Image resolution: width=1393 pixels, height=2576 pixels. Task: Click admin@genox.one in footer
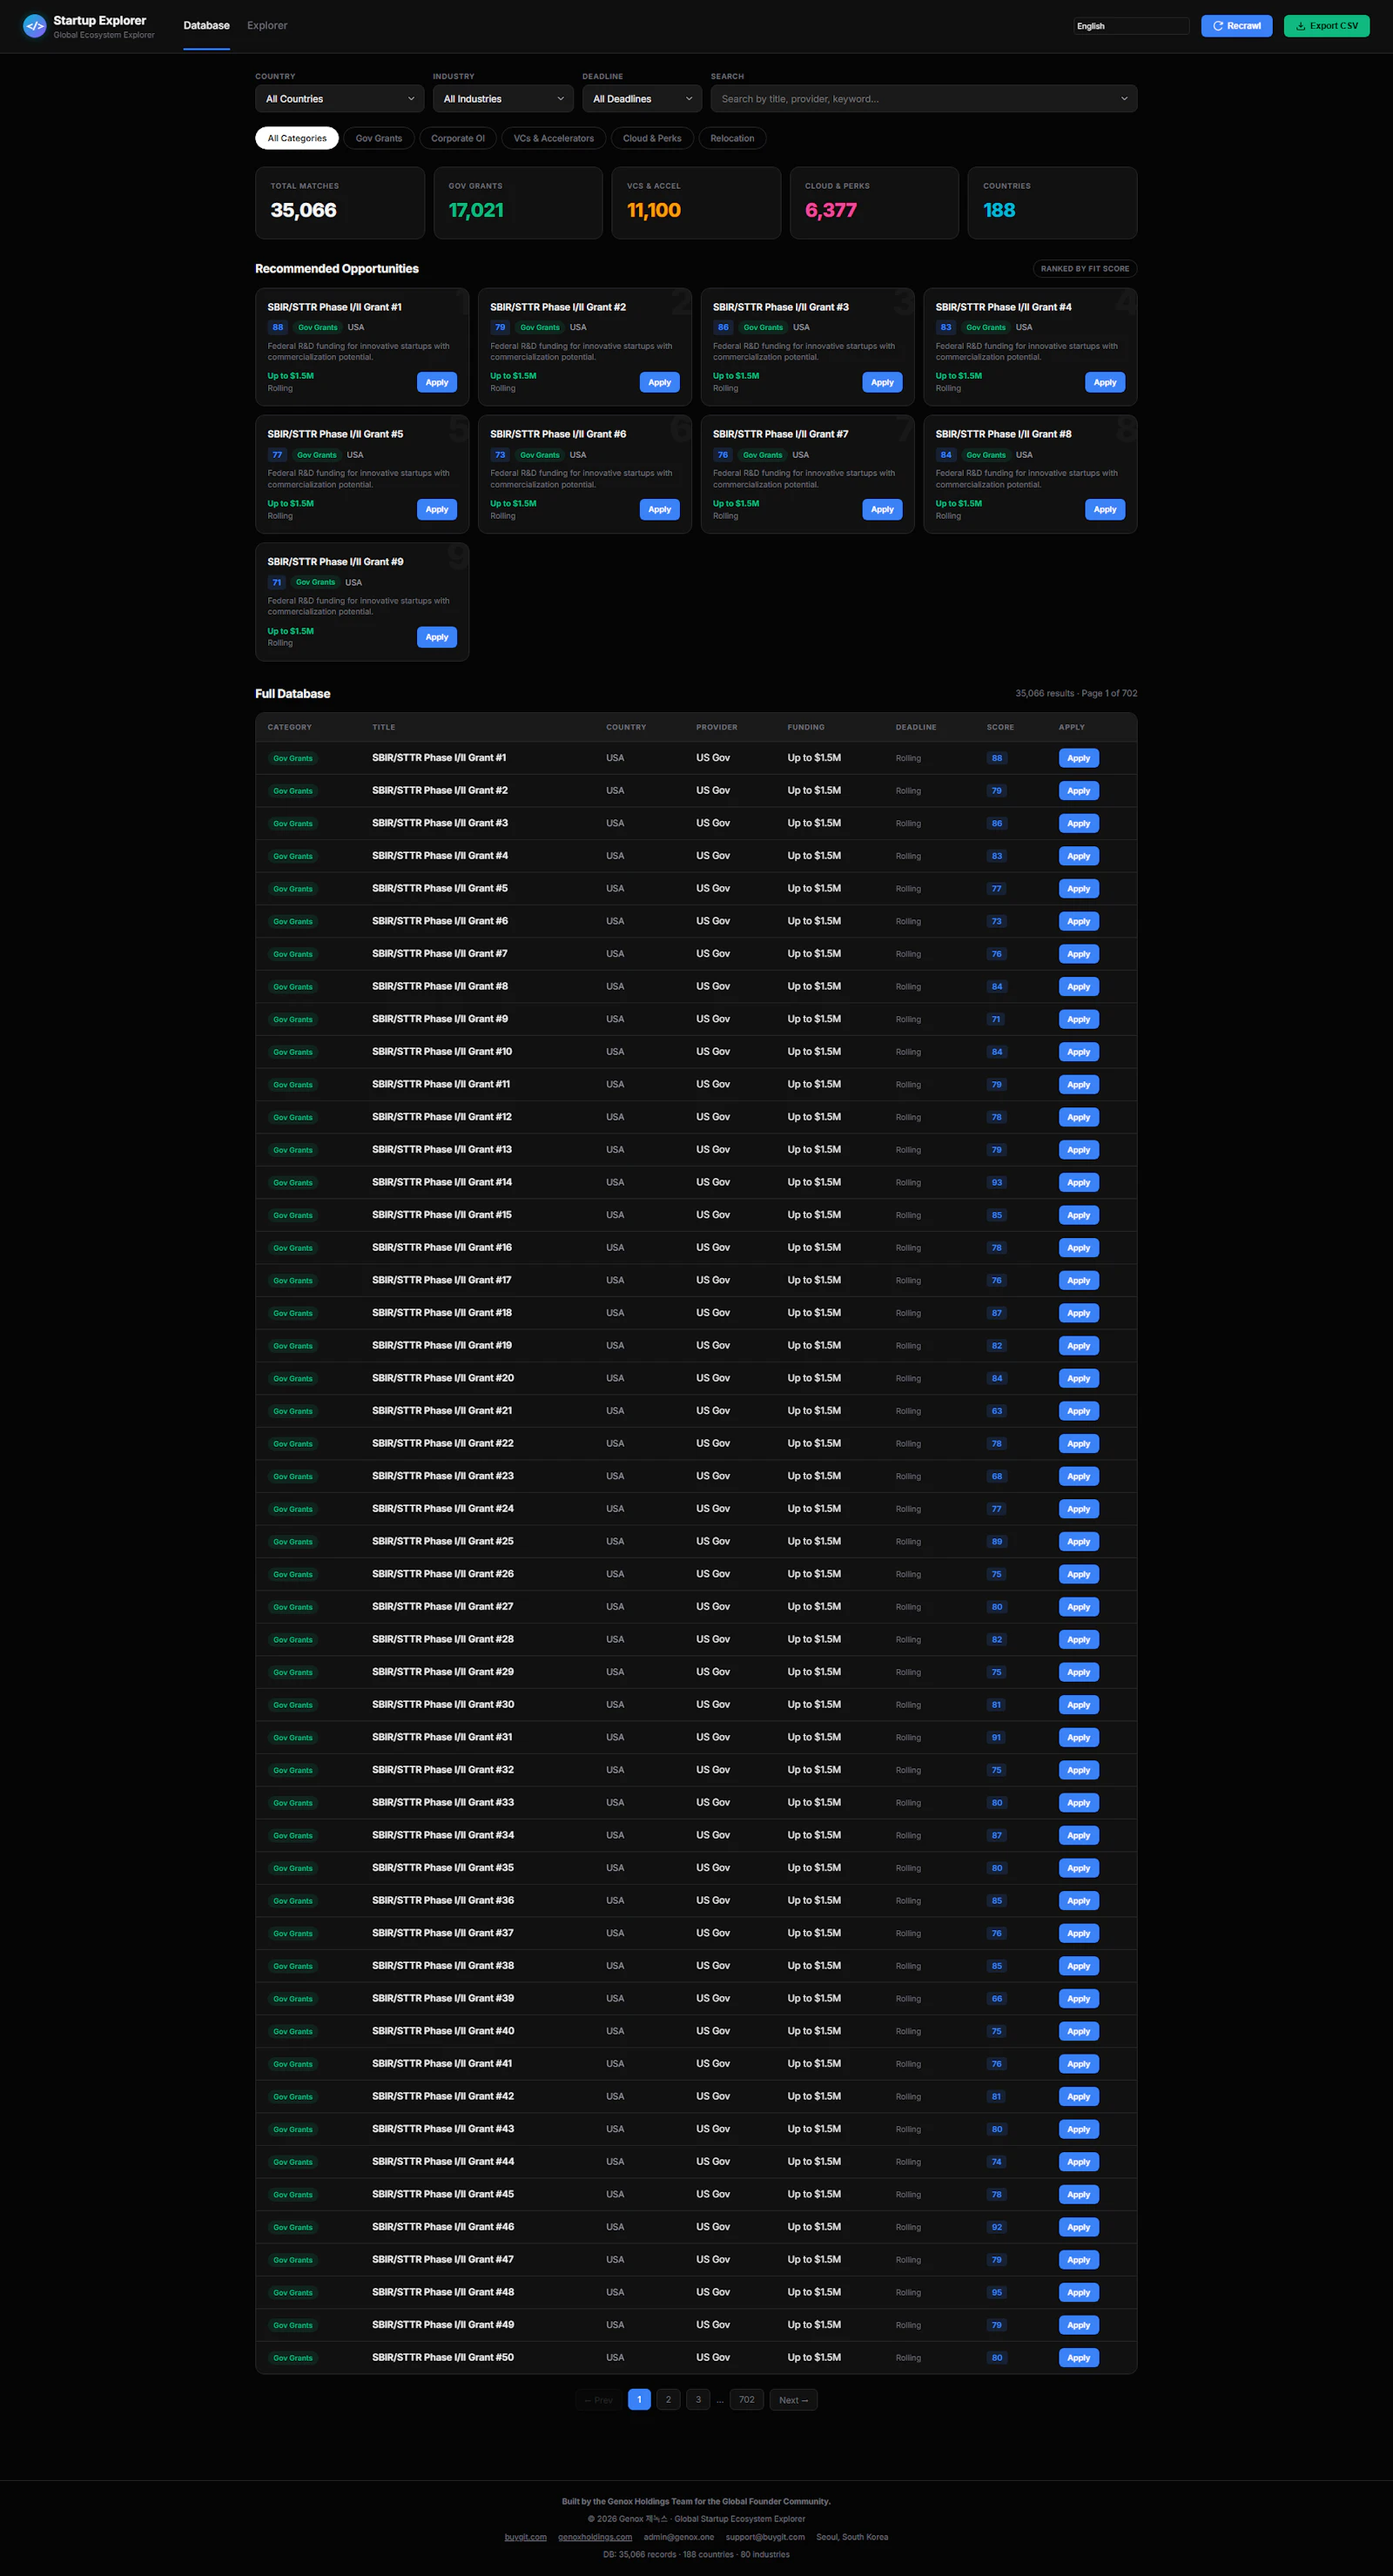[x=679, y=2536]
